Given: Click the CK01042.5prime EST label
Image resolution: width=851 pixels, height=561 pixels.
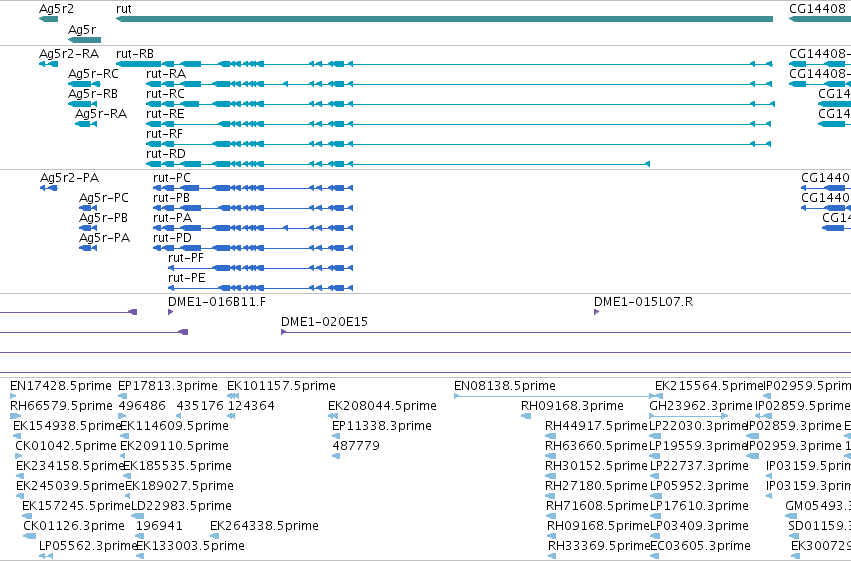Looking at the screenshot, I should coord(66,447).
